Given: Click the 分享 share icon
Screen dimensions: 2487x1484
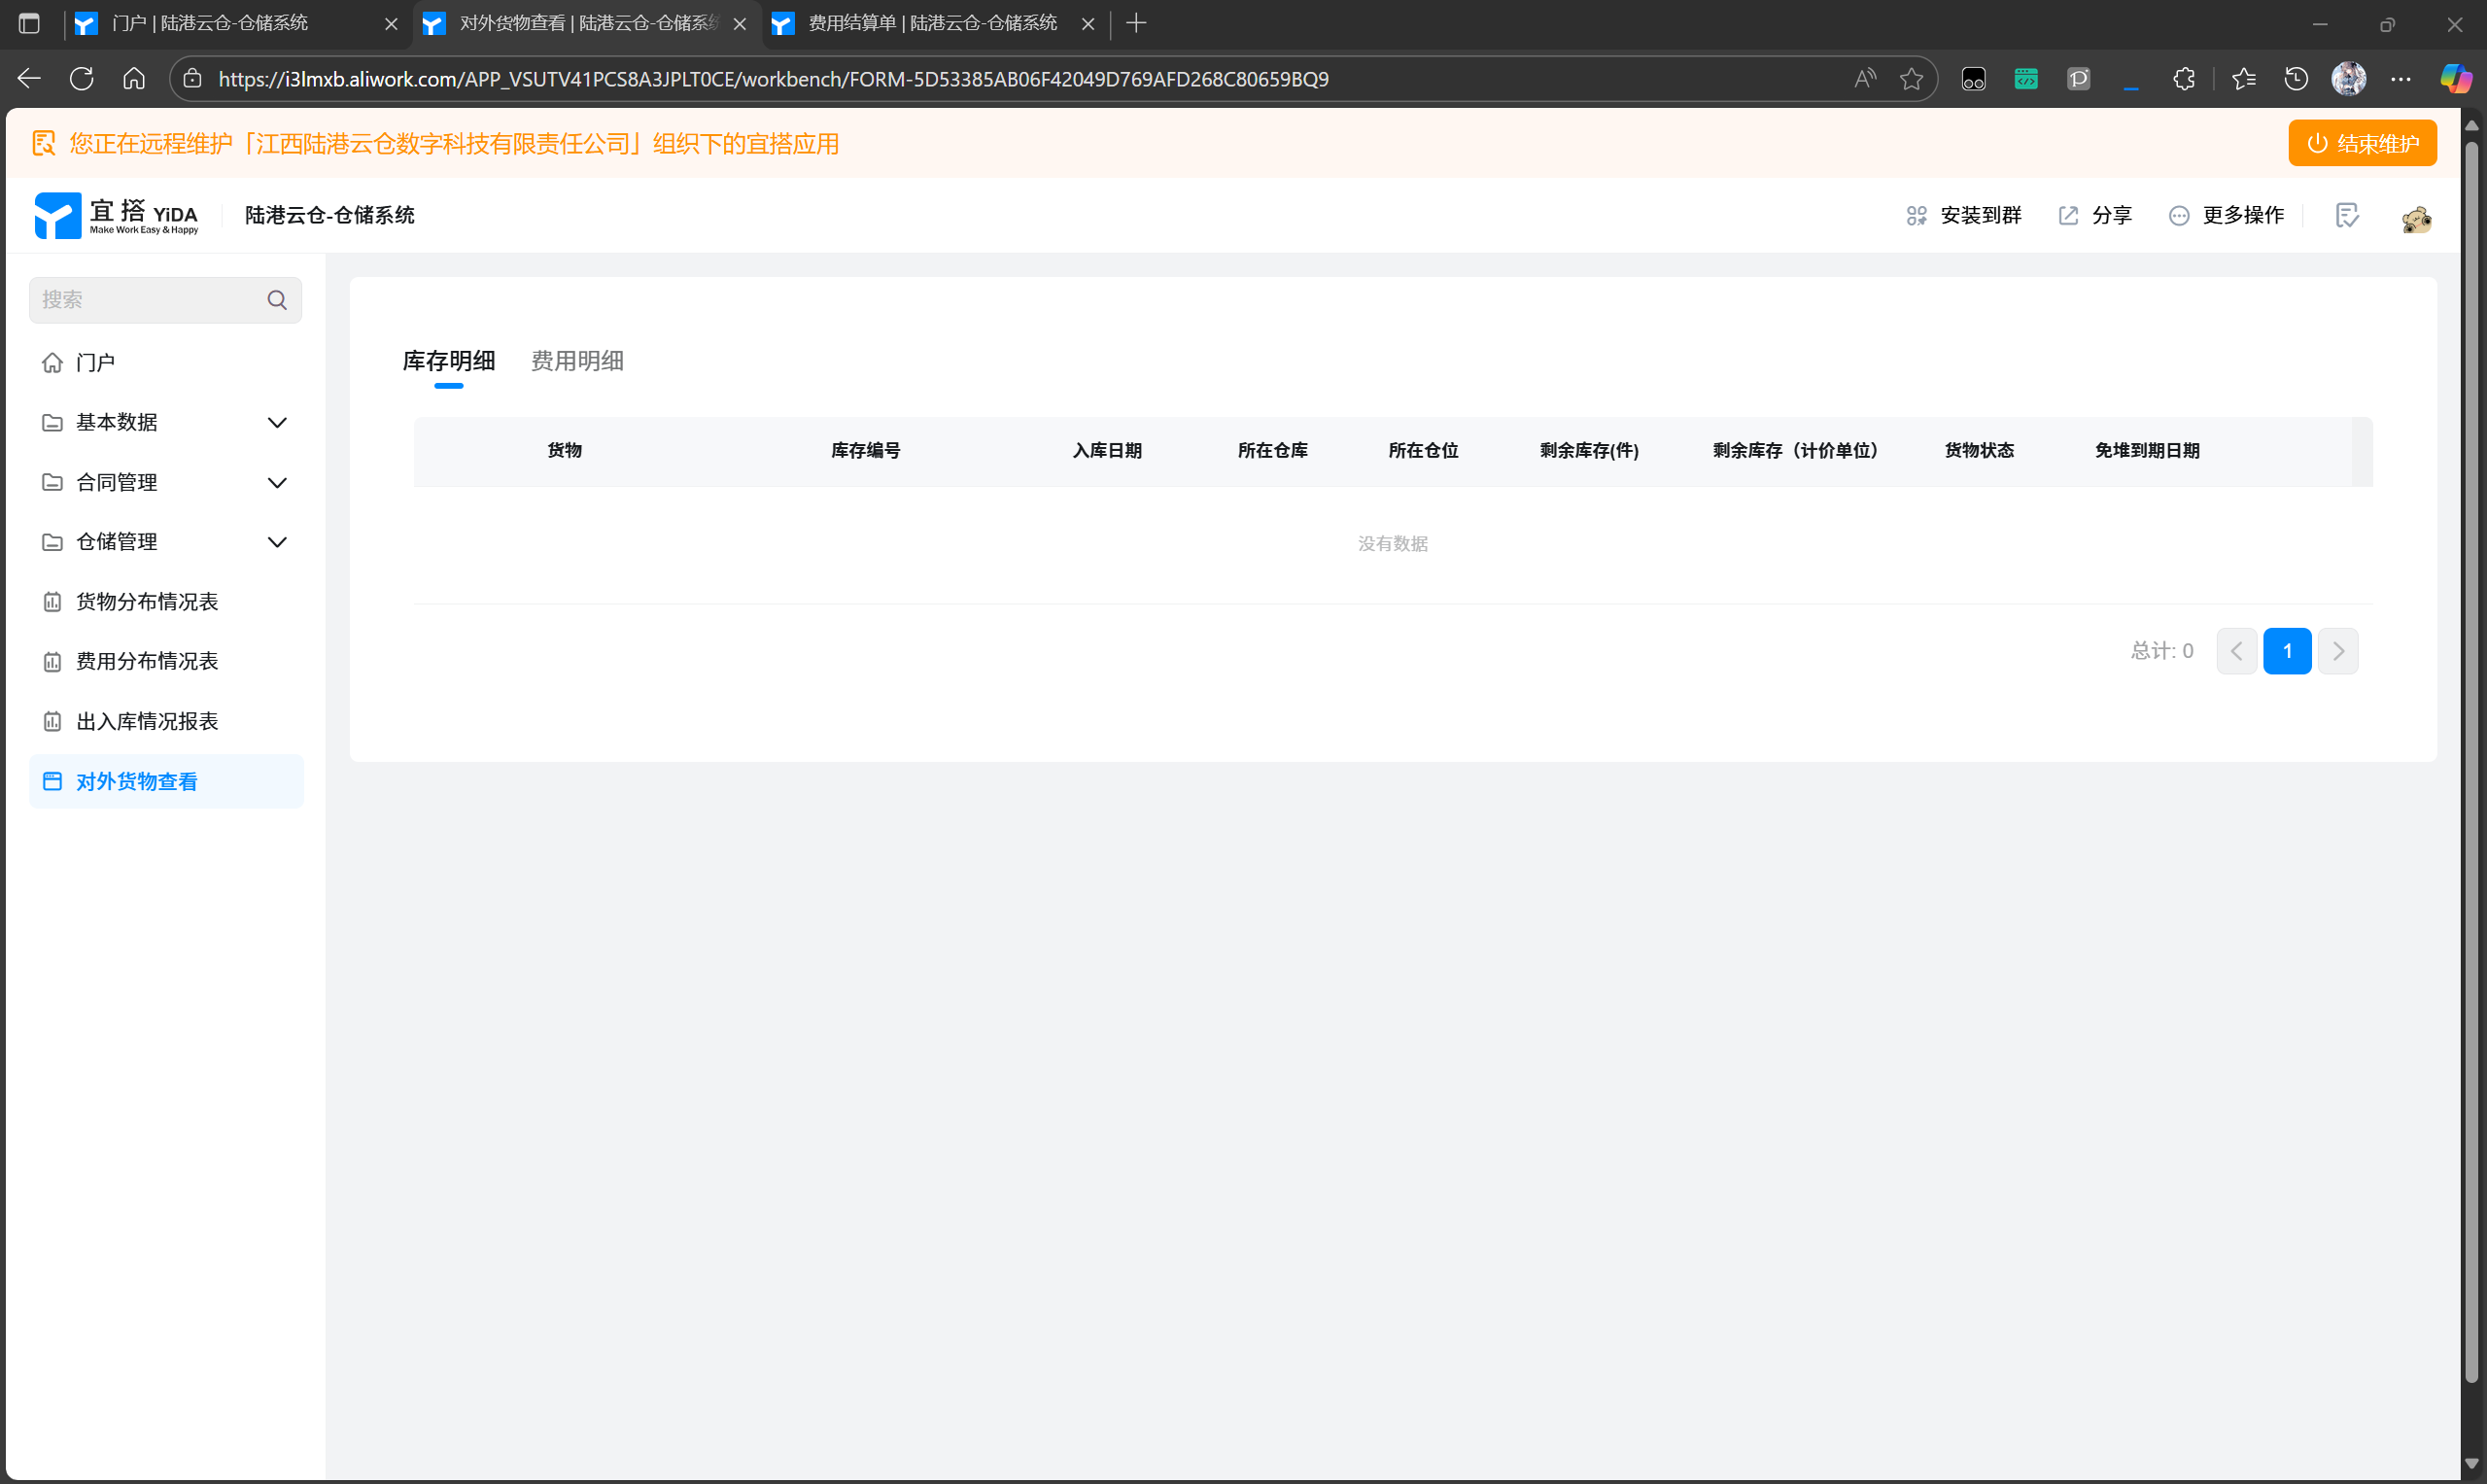Looking at the screenshot, I should (2068, 215).
